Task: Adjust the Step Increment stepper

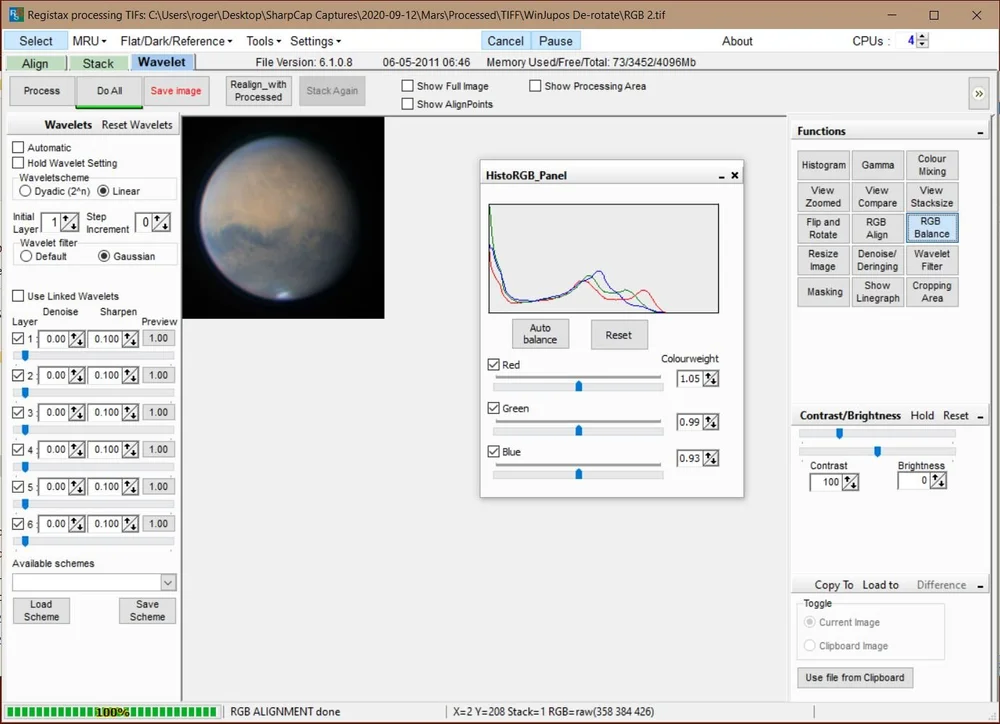Action: [x=161, y=223]
